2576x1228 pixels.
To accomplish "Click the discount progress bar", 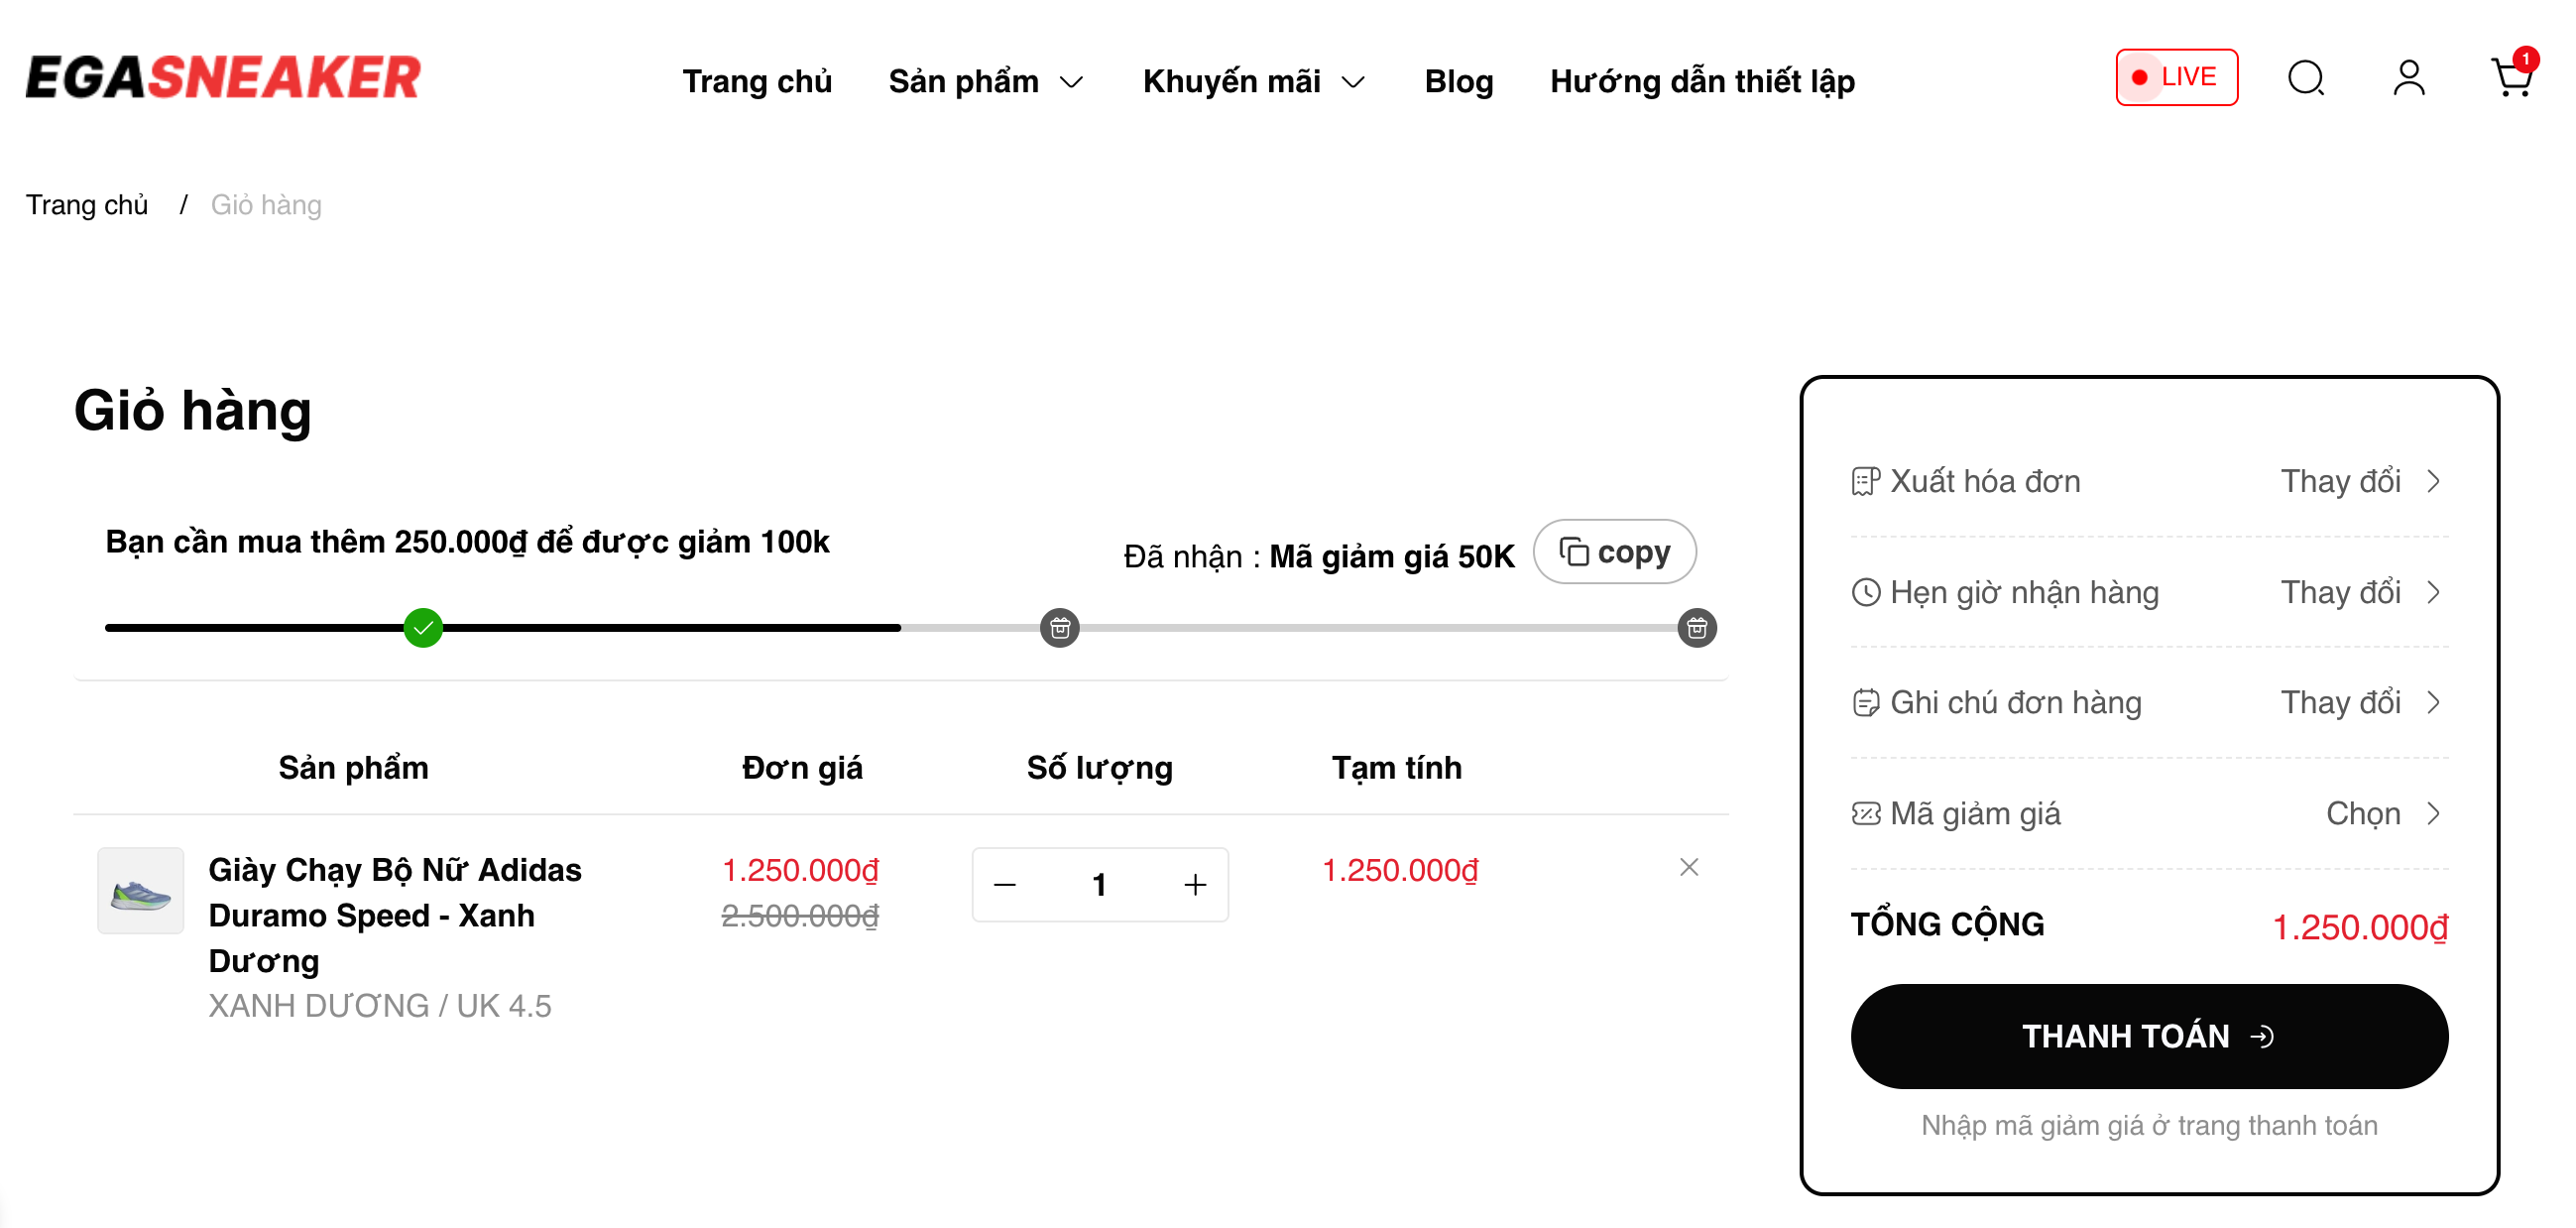I will coord(700,628).
